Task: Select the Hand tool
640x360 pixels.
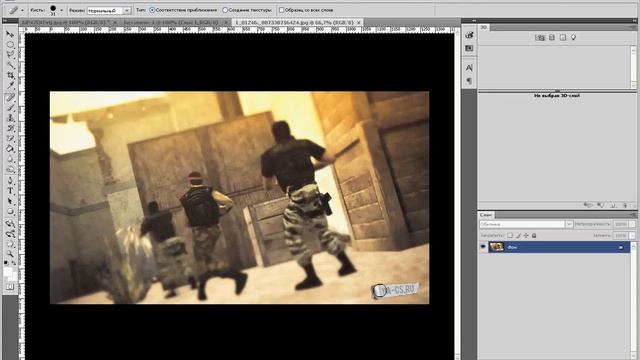Action: [x=10, y=244]
